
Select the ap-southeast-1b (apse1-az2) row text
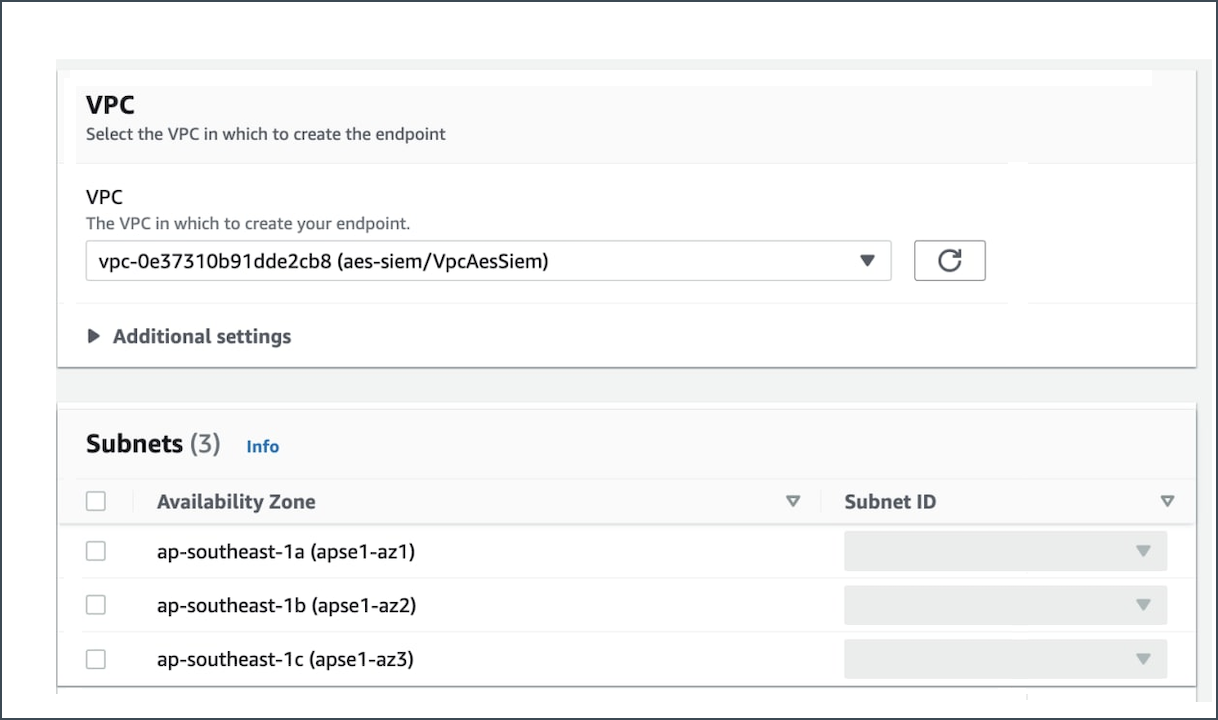pos(286,605)
